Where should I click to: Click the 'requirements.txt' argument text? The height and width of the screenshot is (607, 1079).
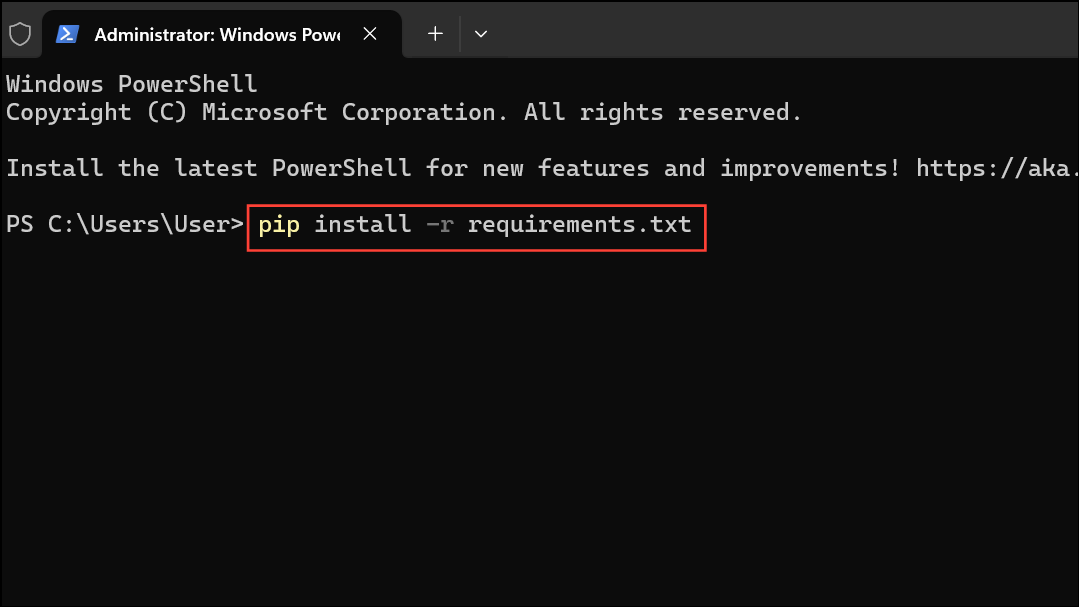pyautogui.click(x=579, y=225)
